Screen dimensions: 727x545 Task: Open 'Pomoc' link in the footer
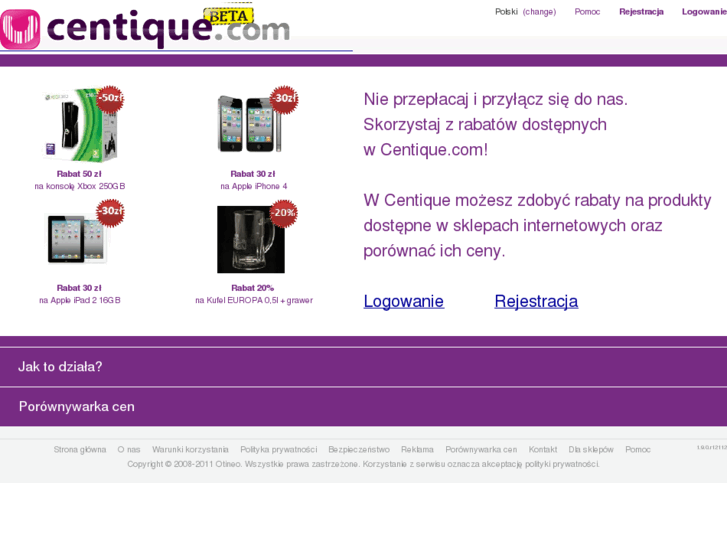point(638,449)
